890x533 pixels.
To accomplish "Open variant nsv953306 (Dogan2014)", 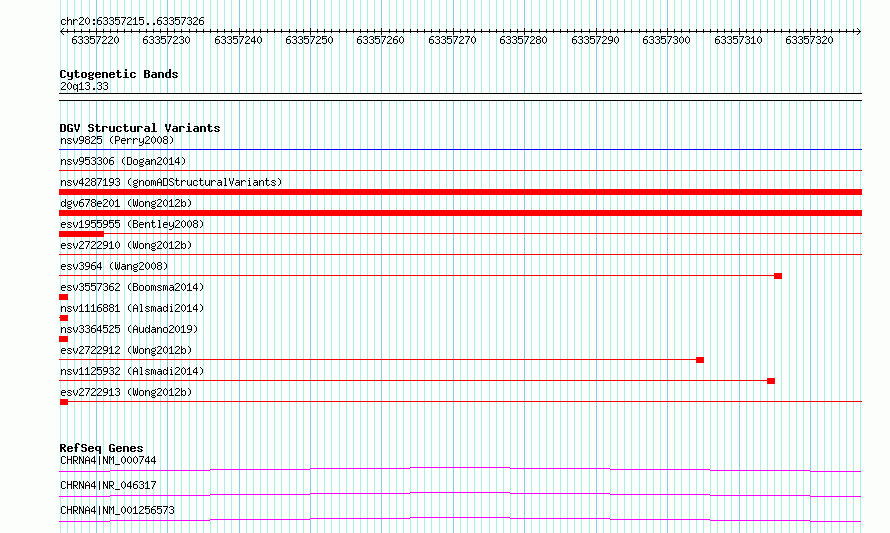I will point(123,161).
